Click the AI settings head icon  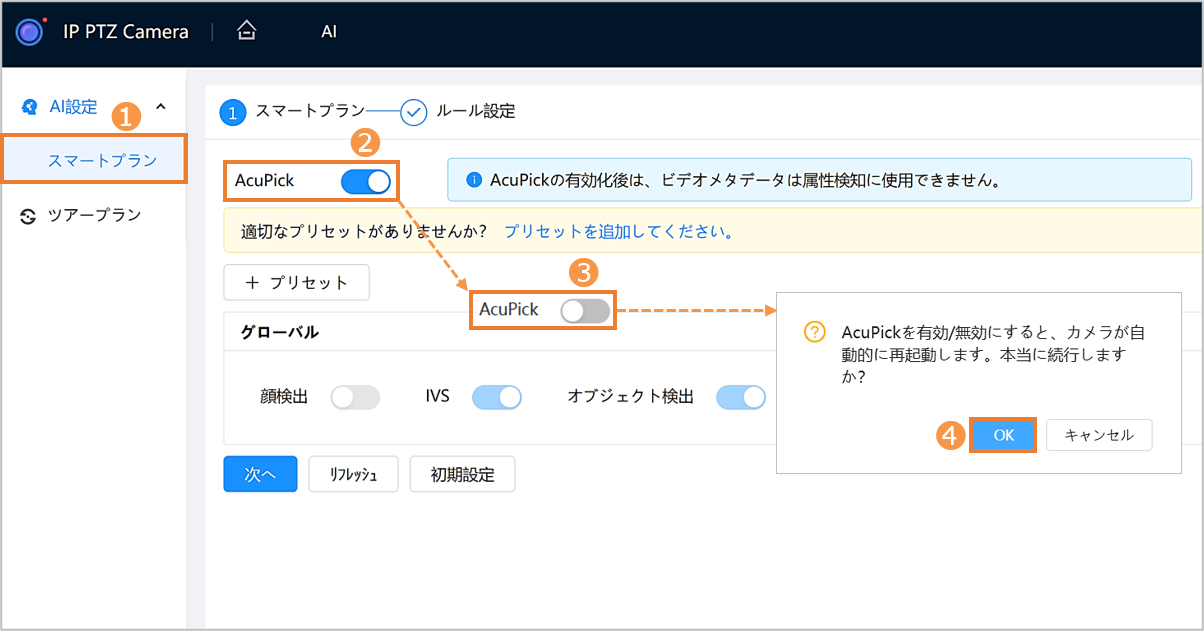tap(30, 107)
